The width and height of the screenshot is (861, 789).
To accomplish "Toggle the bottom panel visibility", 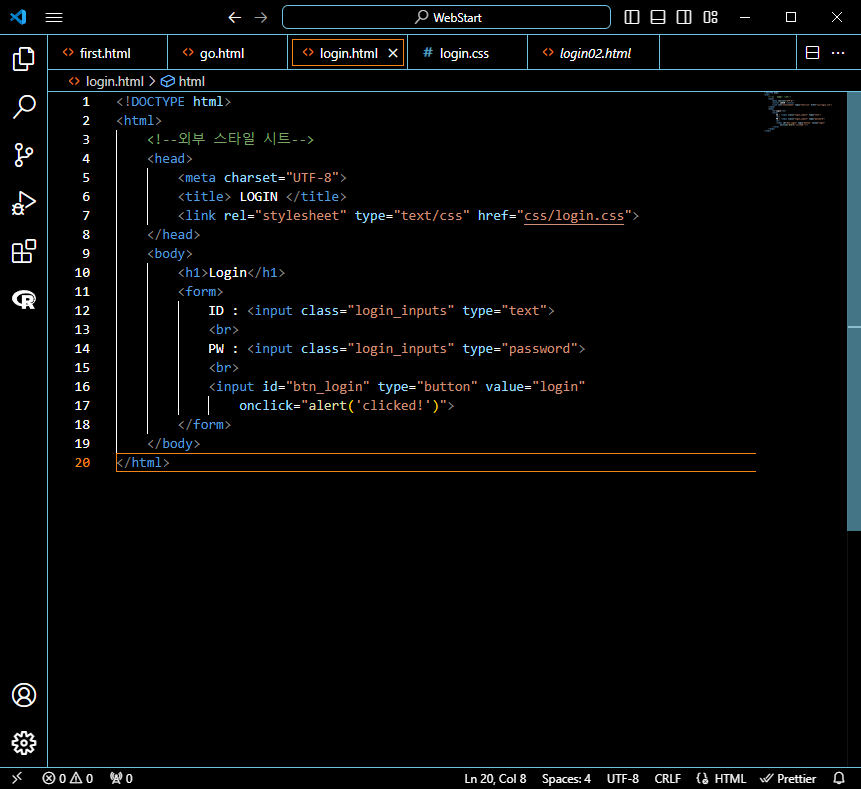I will (x=657, y=18).
